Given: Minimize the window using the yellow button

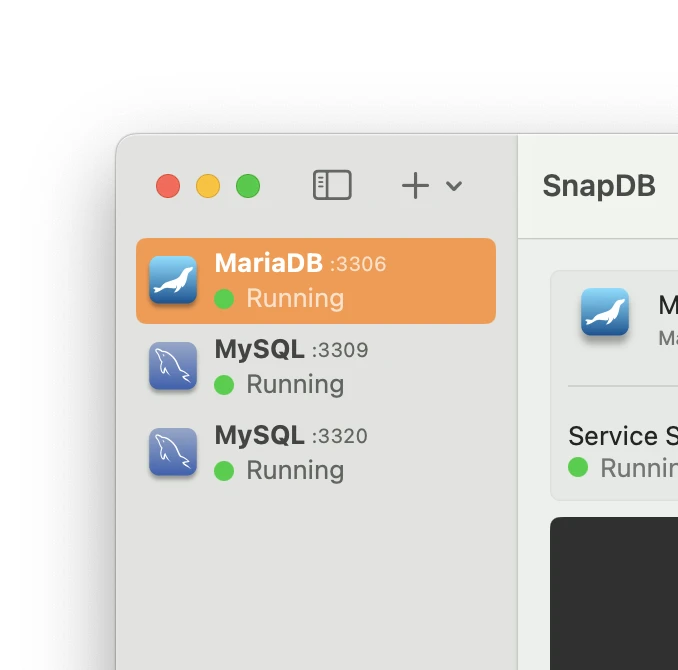Looking at the screenshot, I should pos(208,186).
